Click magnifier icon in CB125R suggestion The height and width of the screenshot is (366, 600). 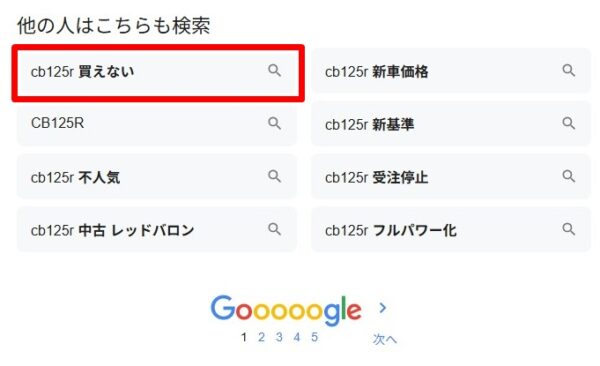click(274, 124)
